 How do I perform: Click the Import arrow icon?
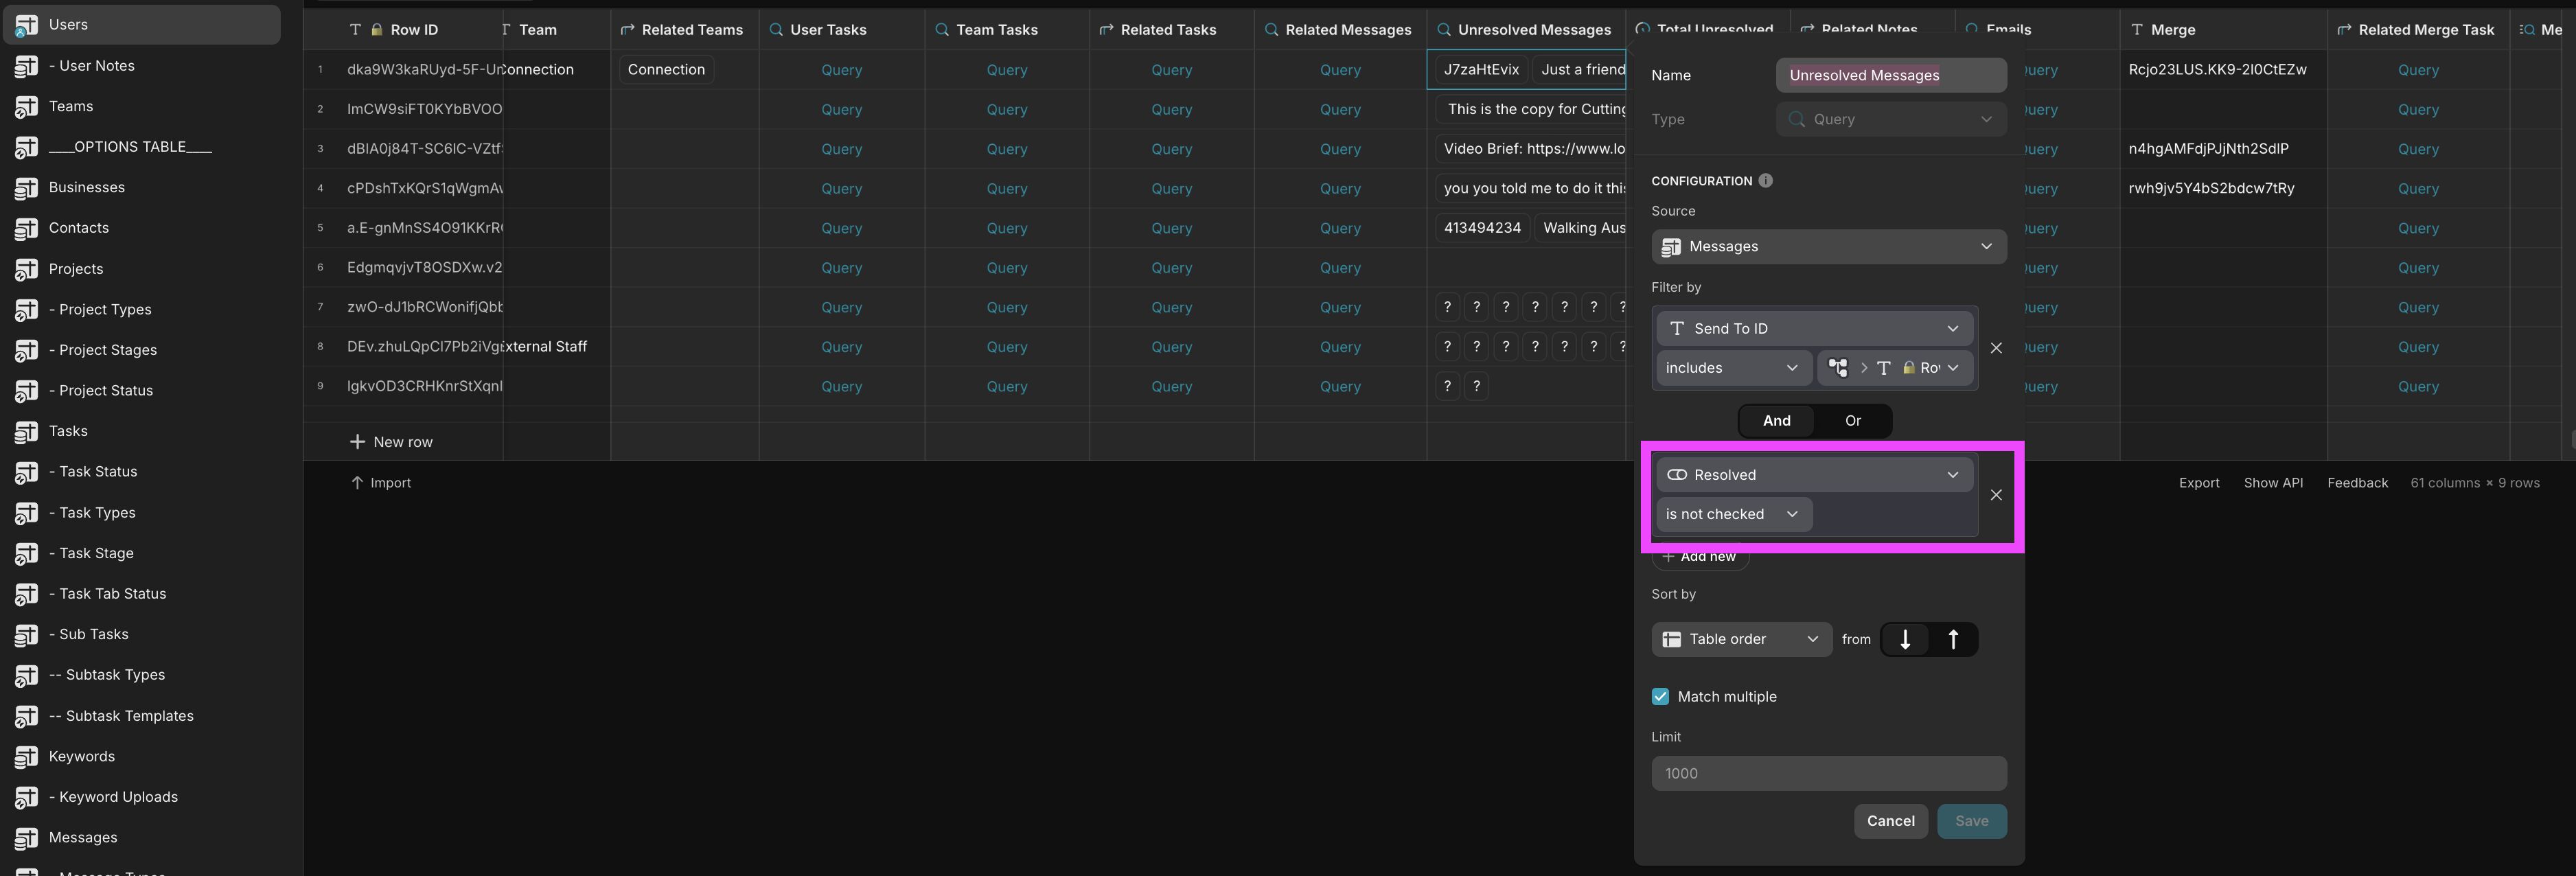[357, 483]
